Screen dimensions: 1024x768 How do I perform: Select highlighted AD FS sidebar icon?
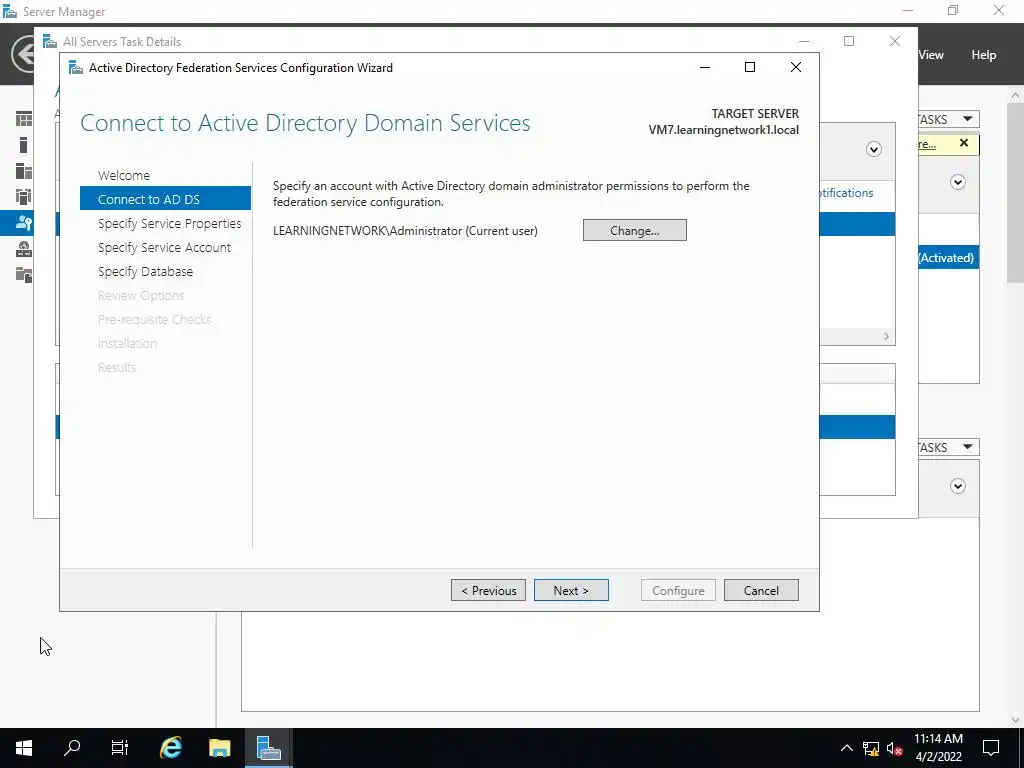pyautogui.click(x=24, y=223)
